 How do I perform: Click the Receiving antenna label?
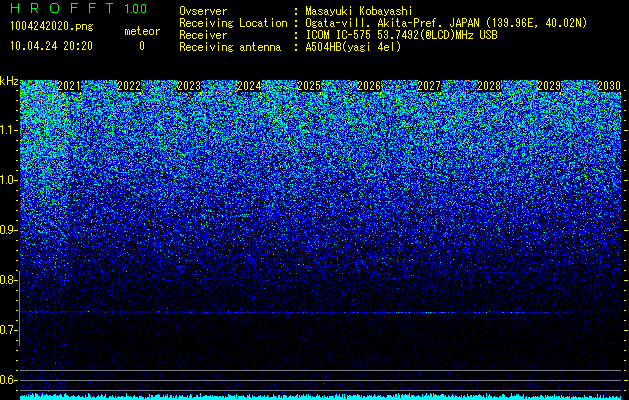pyautogui.click(x=230, y=47)
